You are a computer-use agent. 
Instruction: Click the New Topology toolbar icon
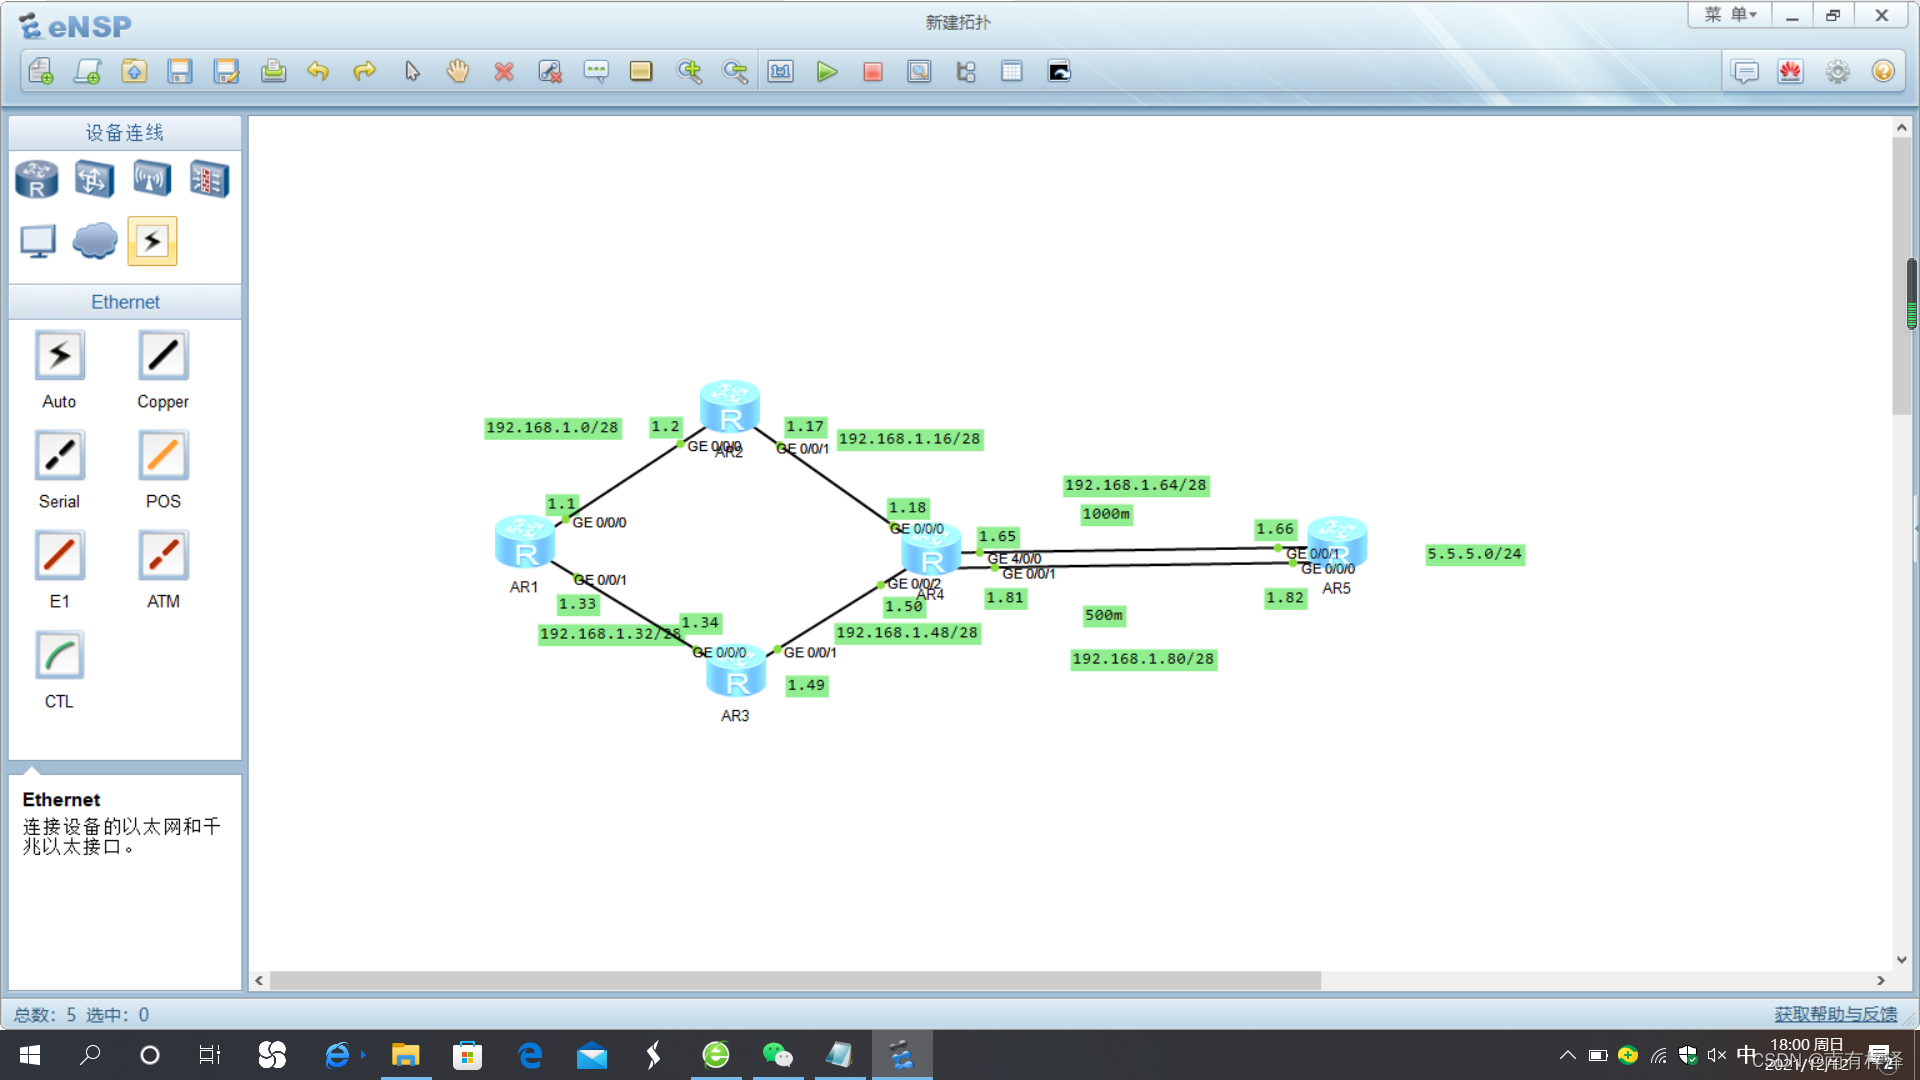click(x=41, y=71)
